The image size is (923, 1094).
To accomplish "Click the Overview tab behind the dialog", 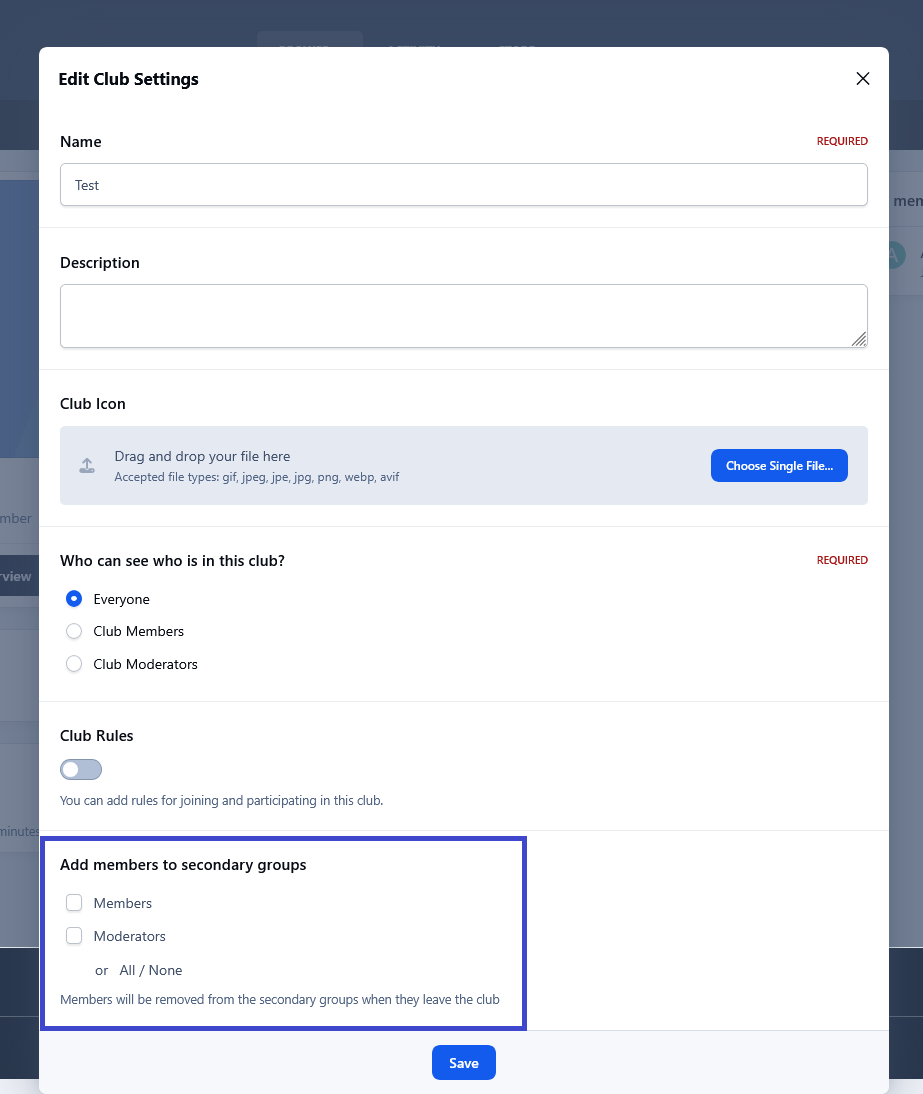I will [18, 576].
